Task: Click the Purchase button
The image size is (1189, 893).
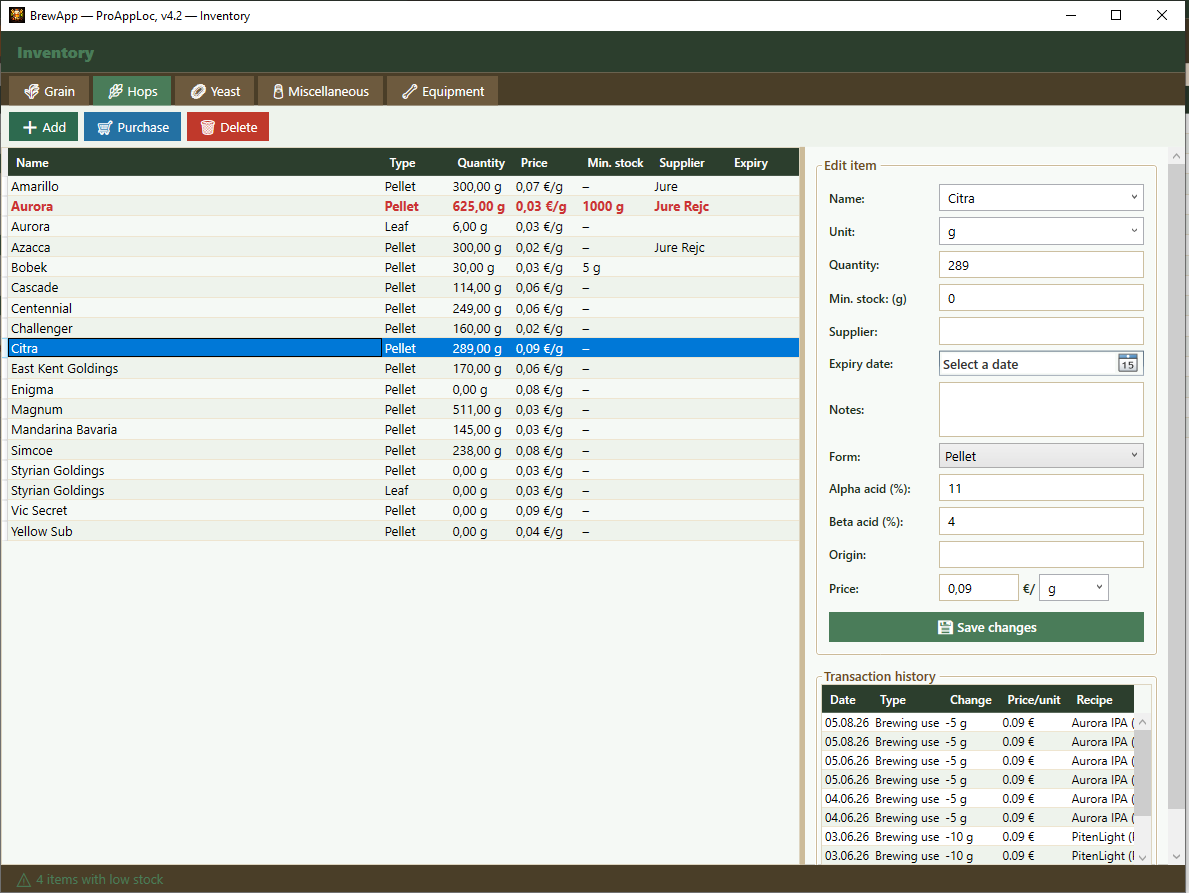Action: pos(133,127)
